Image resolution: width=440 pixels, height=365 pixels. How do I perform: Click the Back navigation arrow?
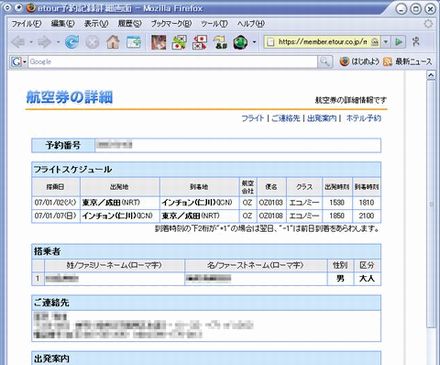tap(19, 42)
